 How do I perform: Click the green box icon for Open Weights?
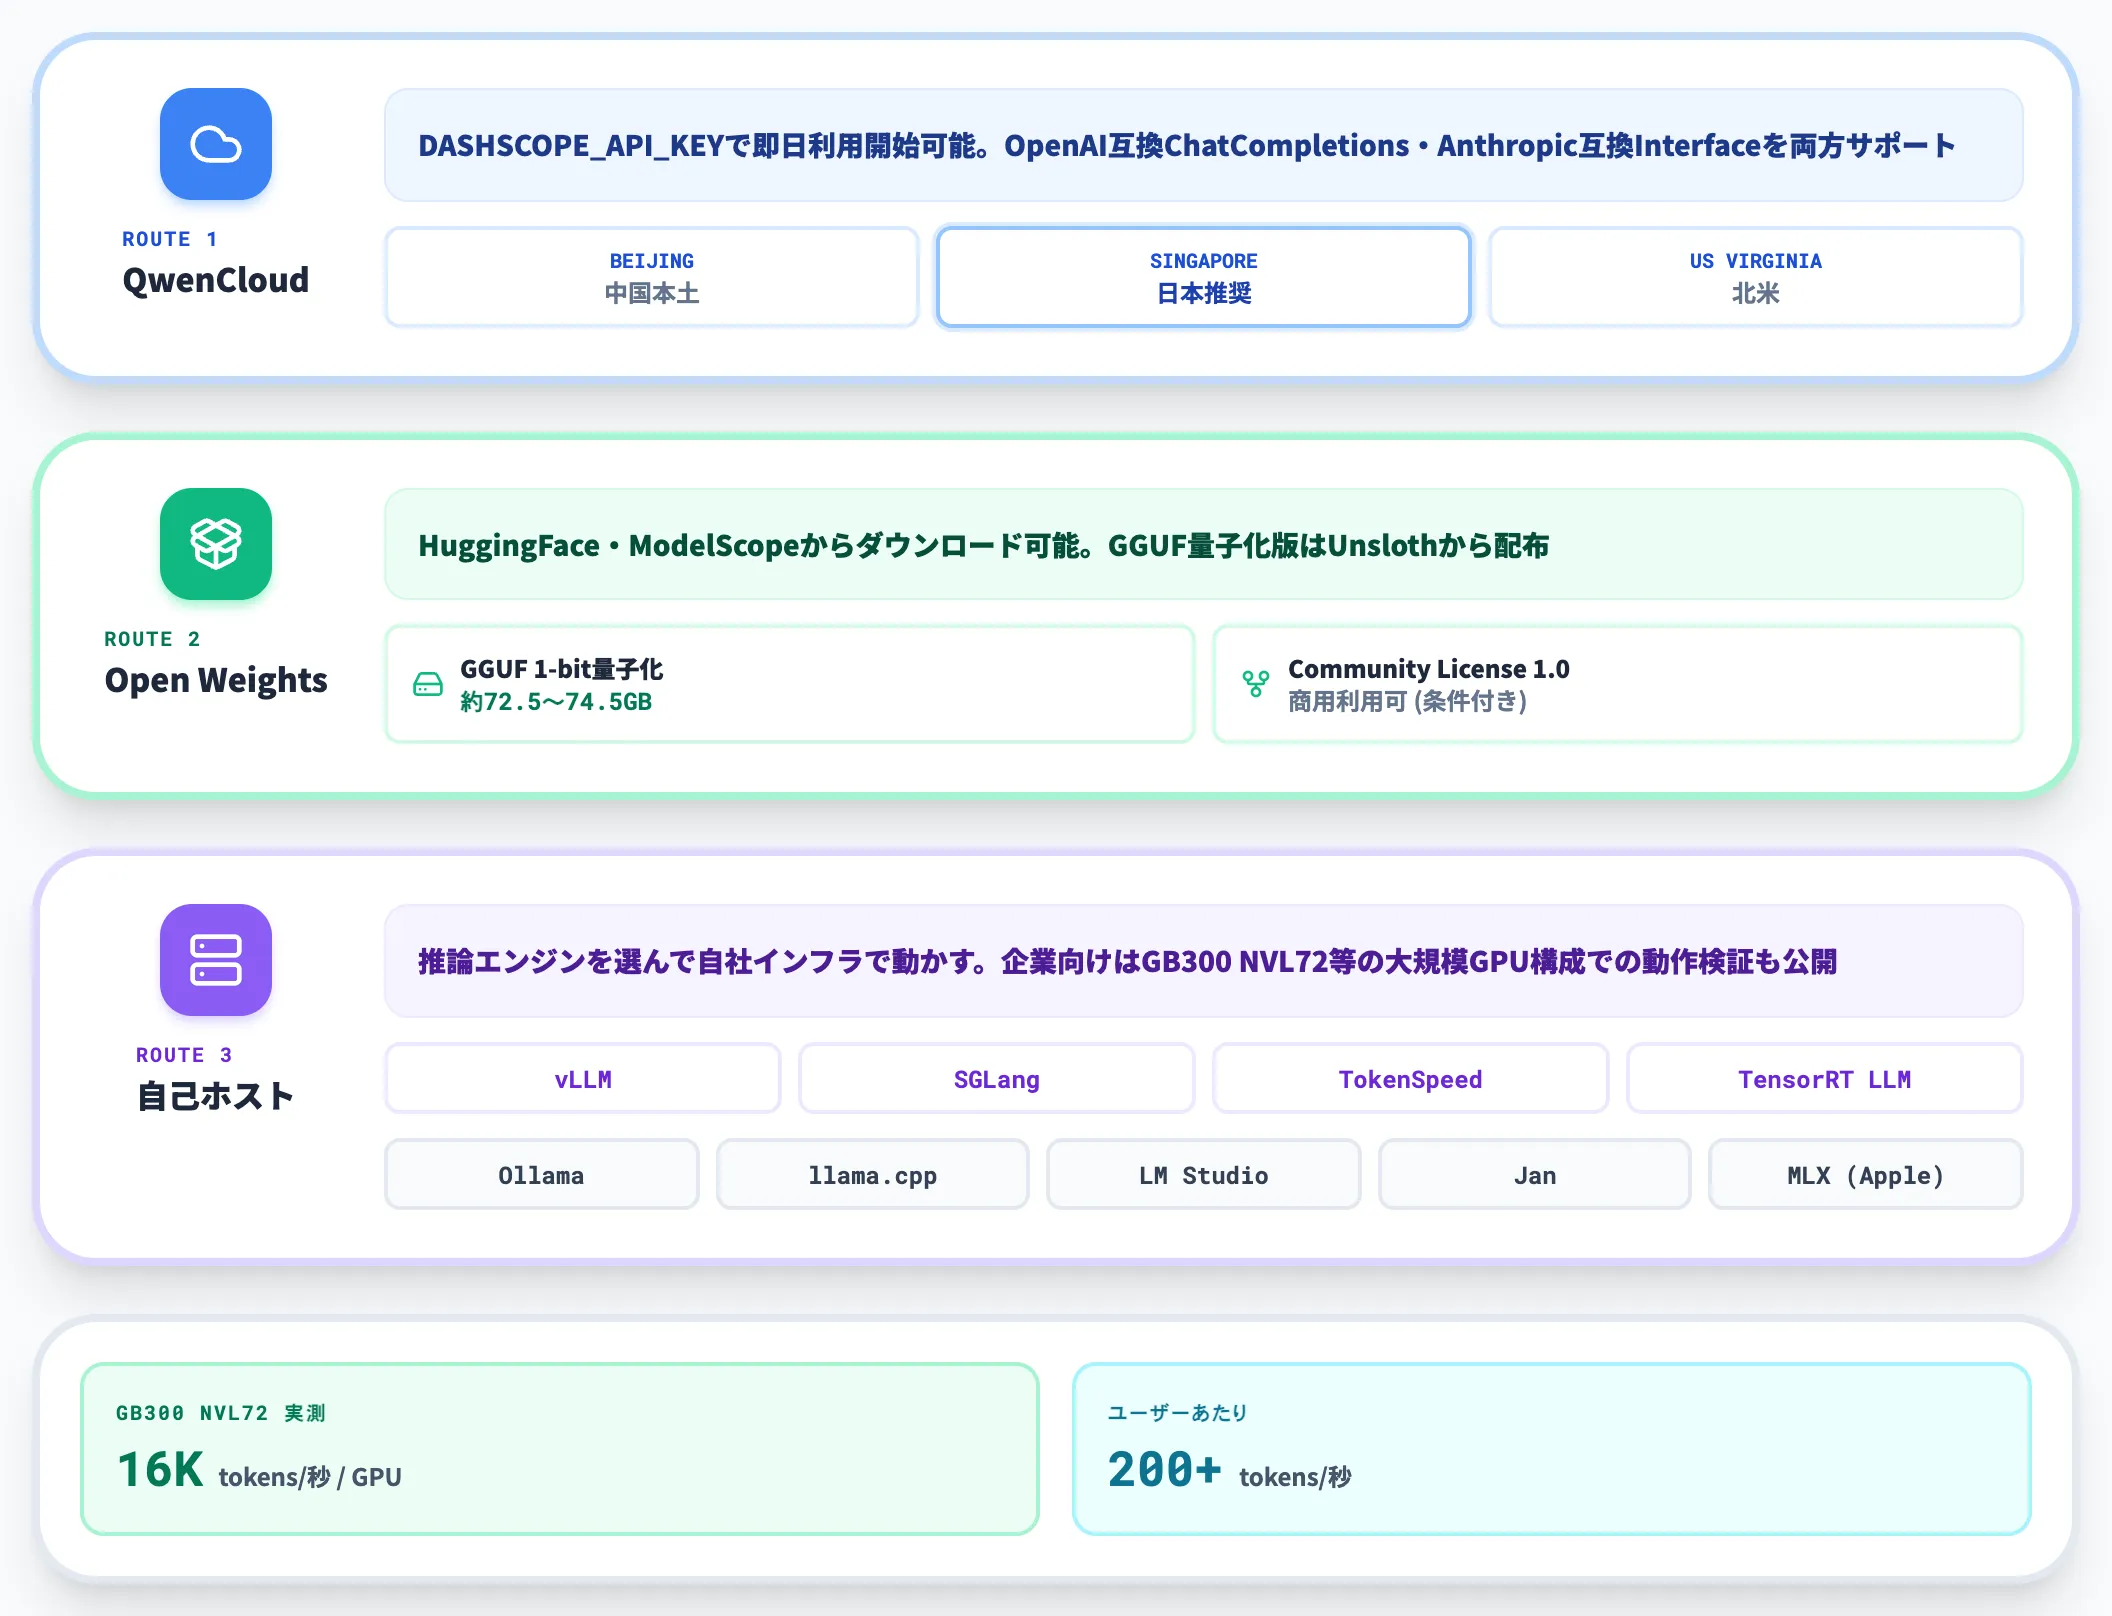[216, 544]
